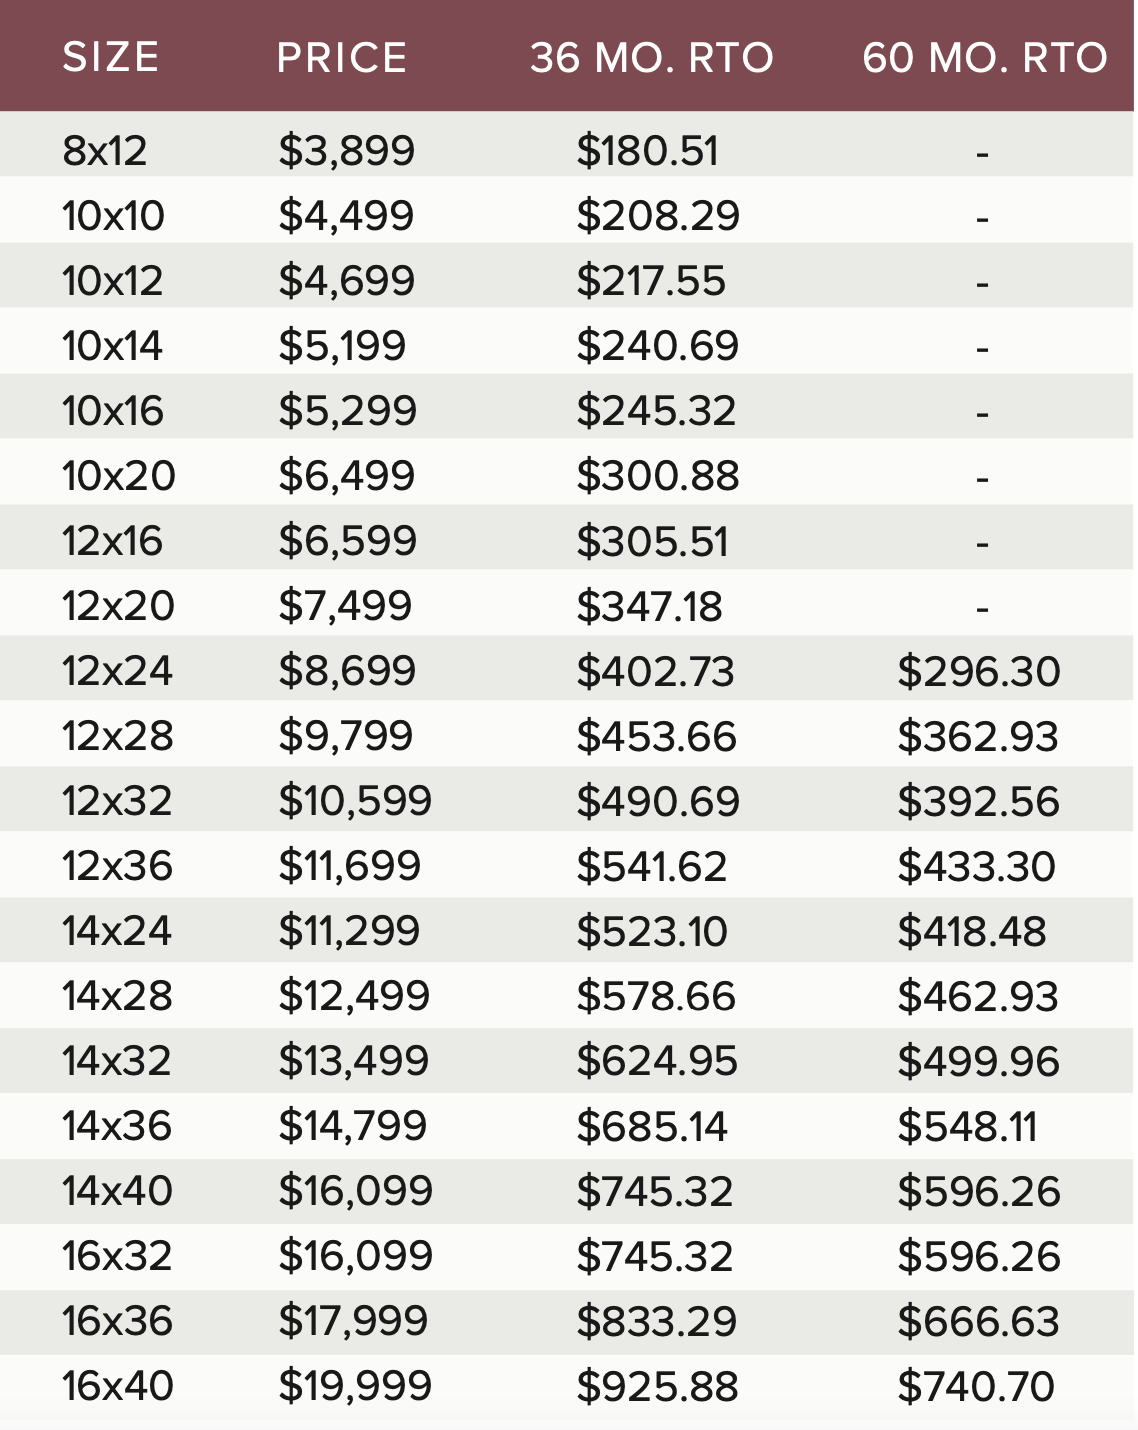Click the SIZE column header
The image size is (1138, 1430).
pos(110,57)
